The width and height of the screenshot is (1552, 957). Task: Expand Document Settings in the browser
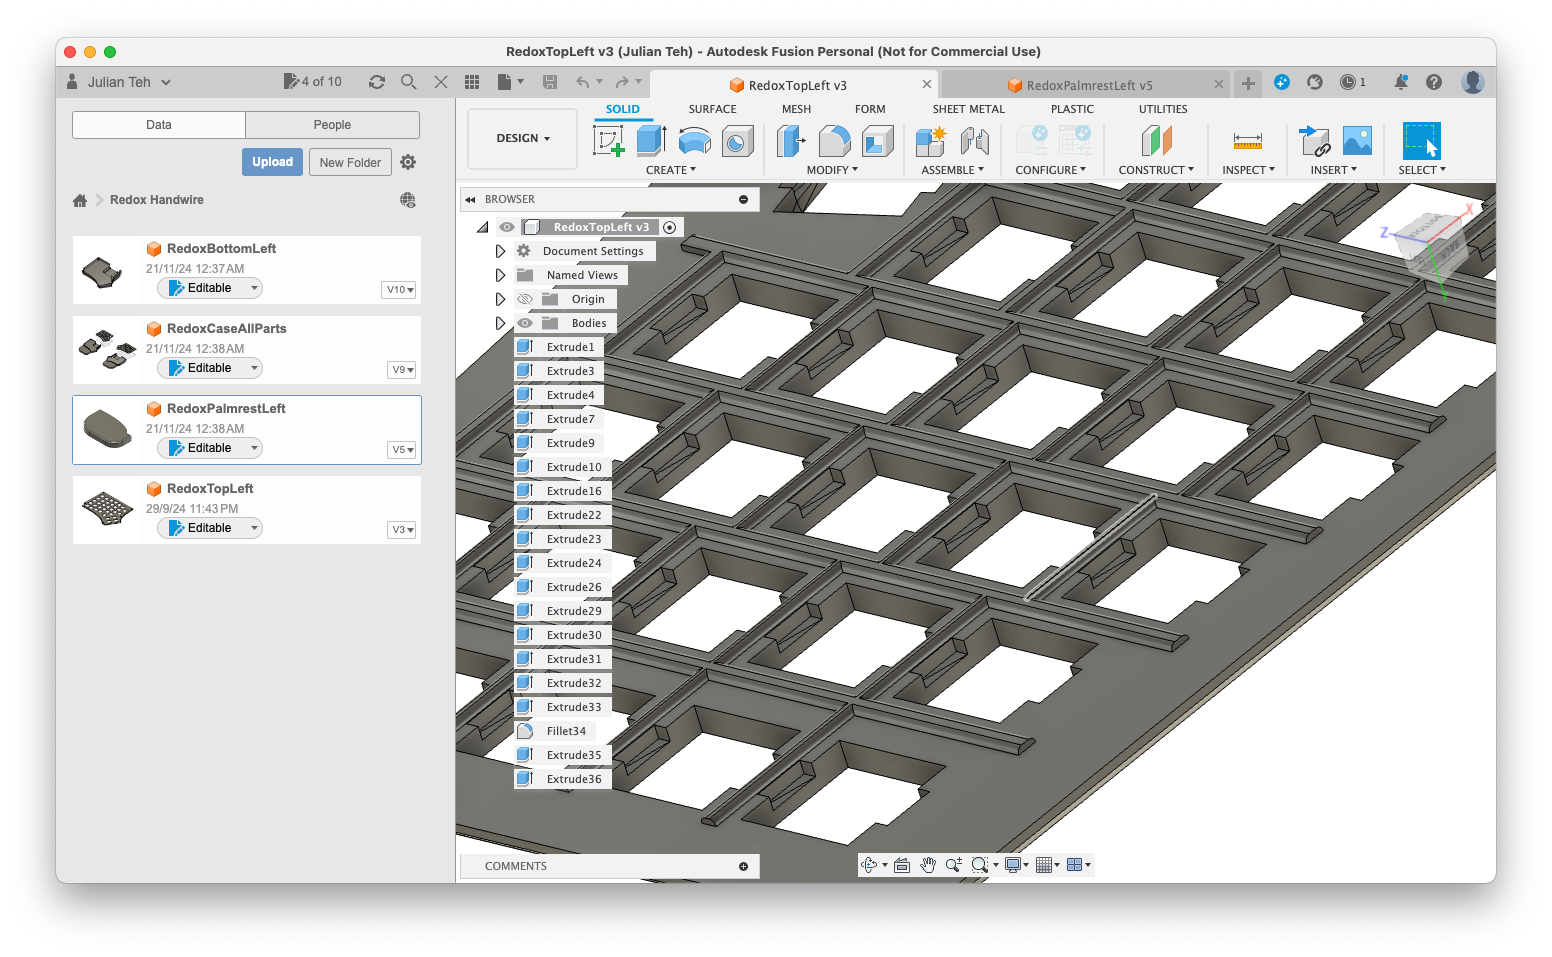click(500, 250)
